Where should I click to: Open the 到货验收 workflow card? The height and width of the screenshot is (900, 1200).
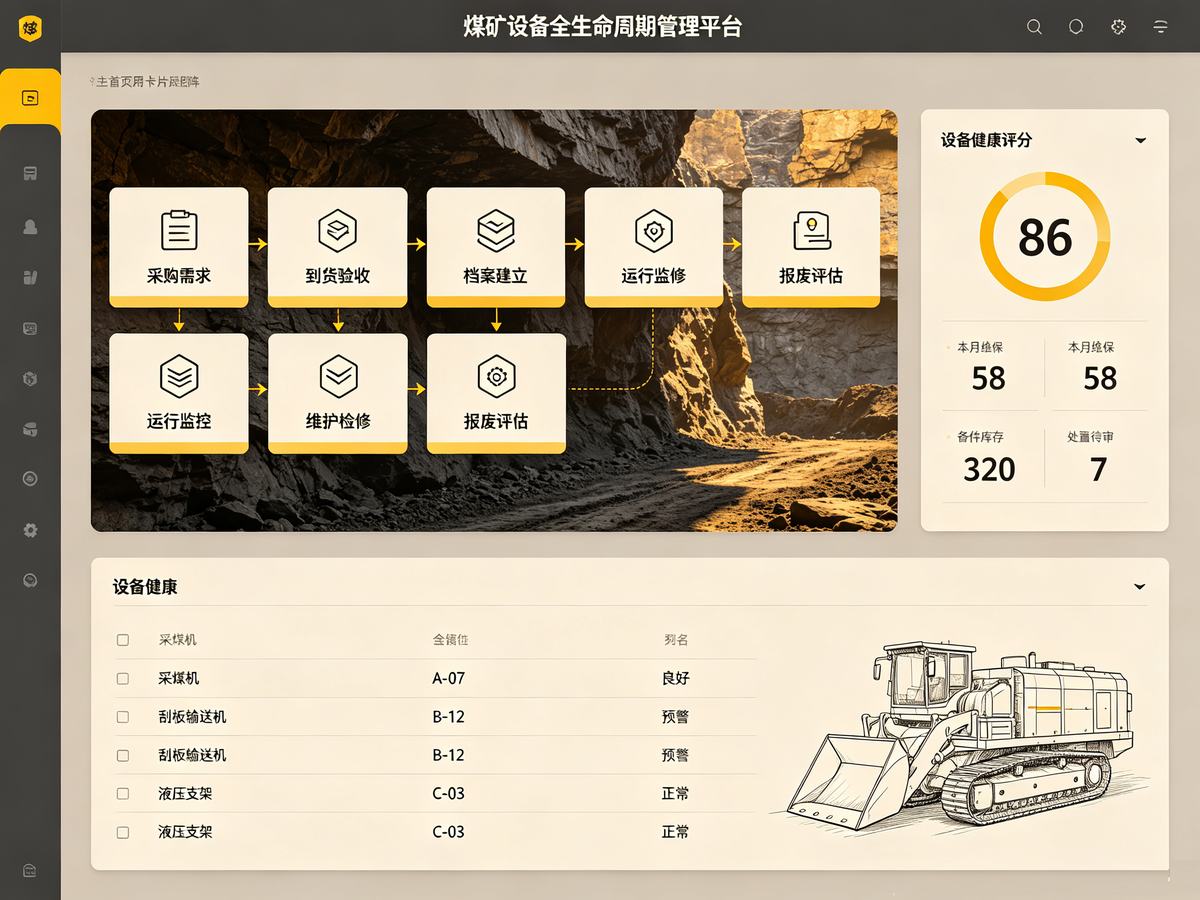point(337,247)
